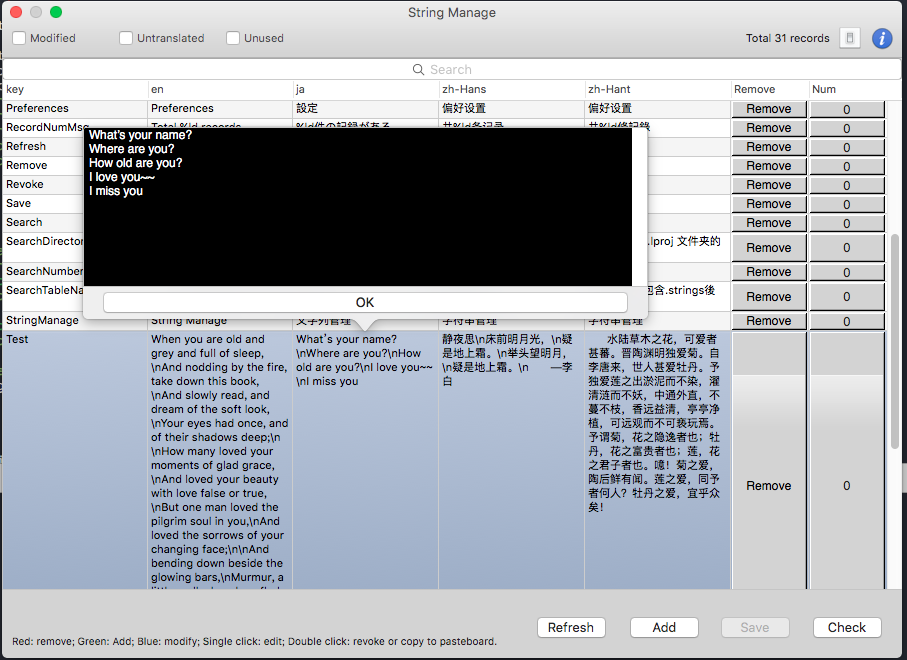
Task: Click the search magnifier icon
Action: click(418, 69)
